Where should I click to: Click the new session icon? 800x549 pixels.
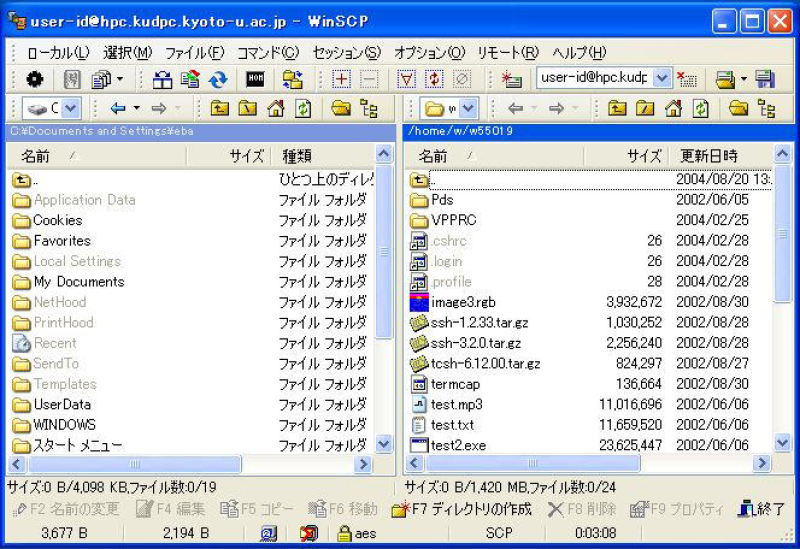tap(511, 79)
